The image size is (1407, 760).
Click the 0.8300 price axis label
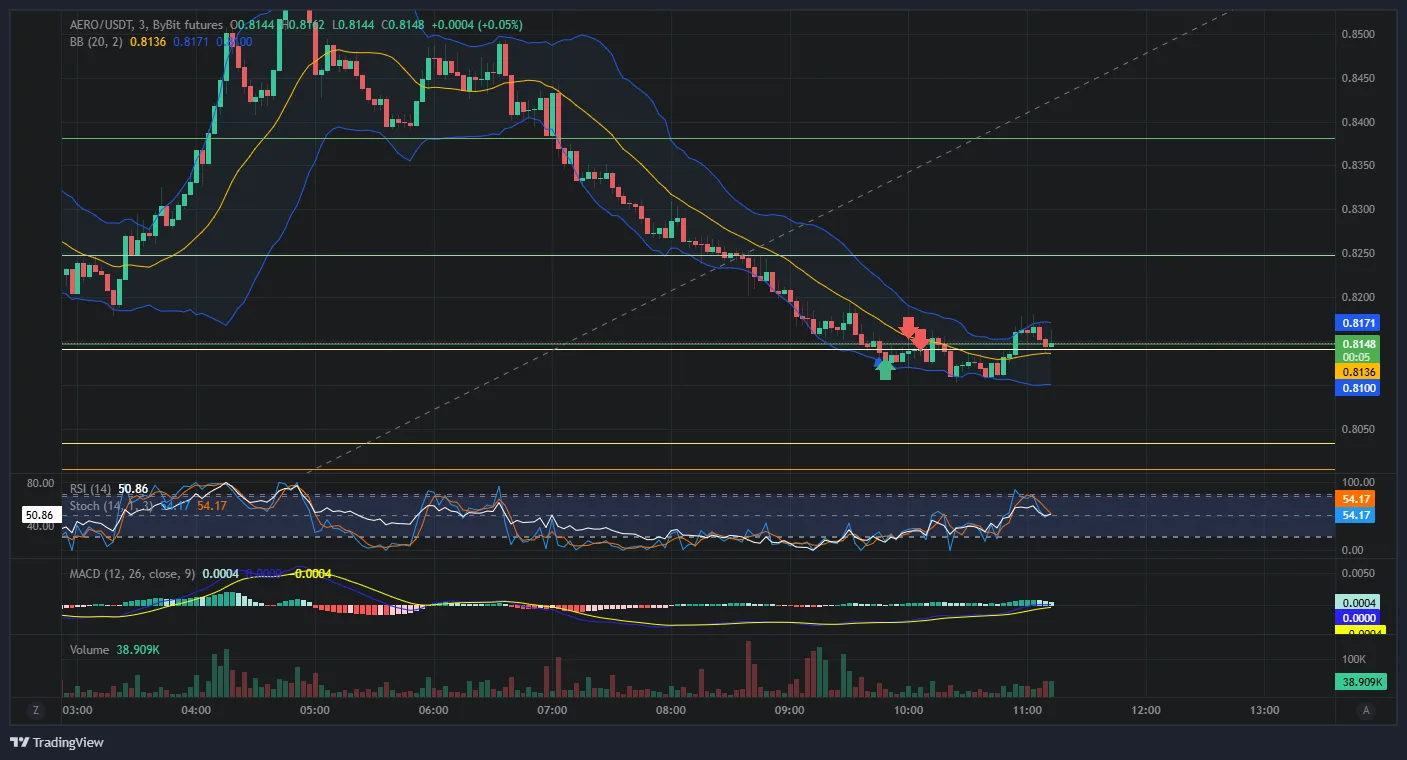pos(1360,210)
